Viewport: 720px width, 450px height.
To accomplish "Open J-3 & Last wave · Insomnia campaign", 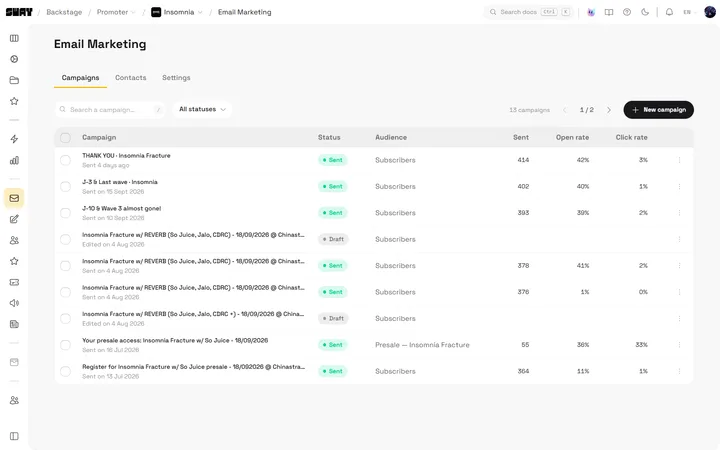I will pos(120,182).
